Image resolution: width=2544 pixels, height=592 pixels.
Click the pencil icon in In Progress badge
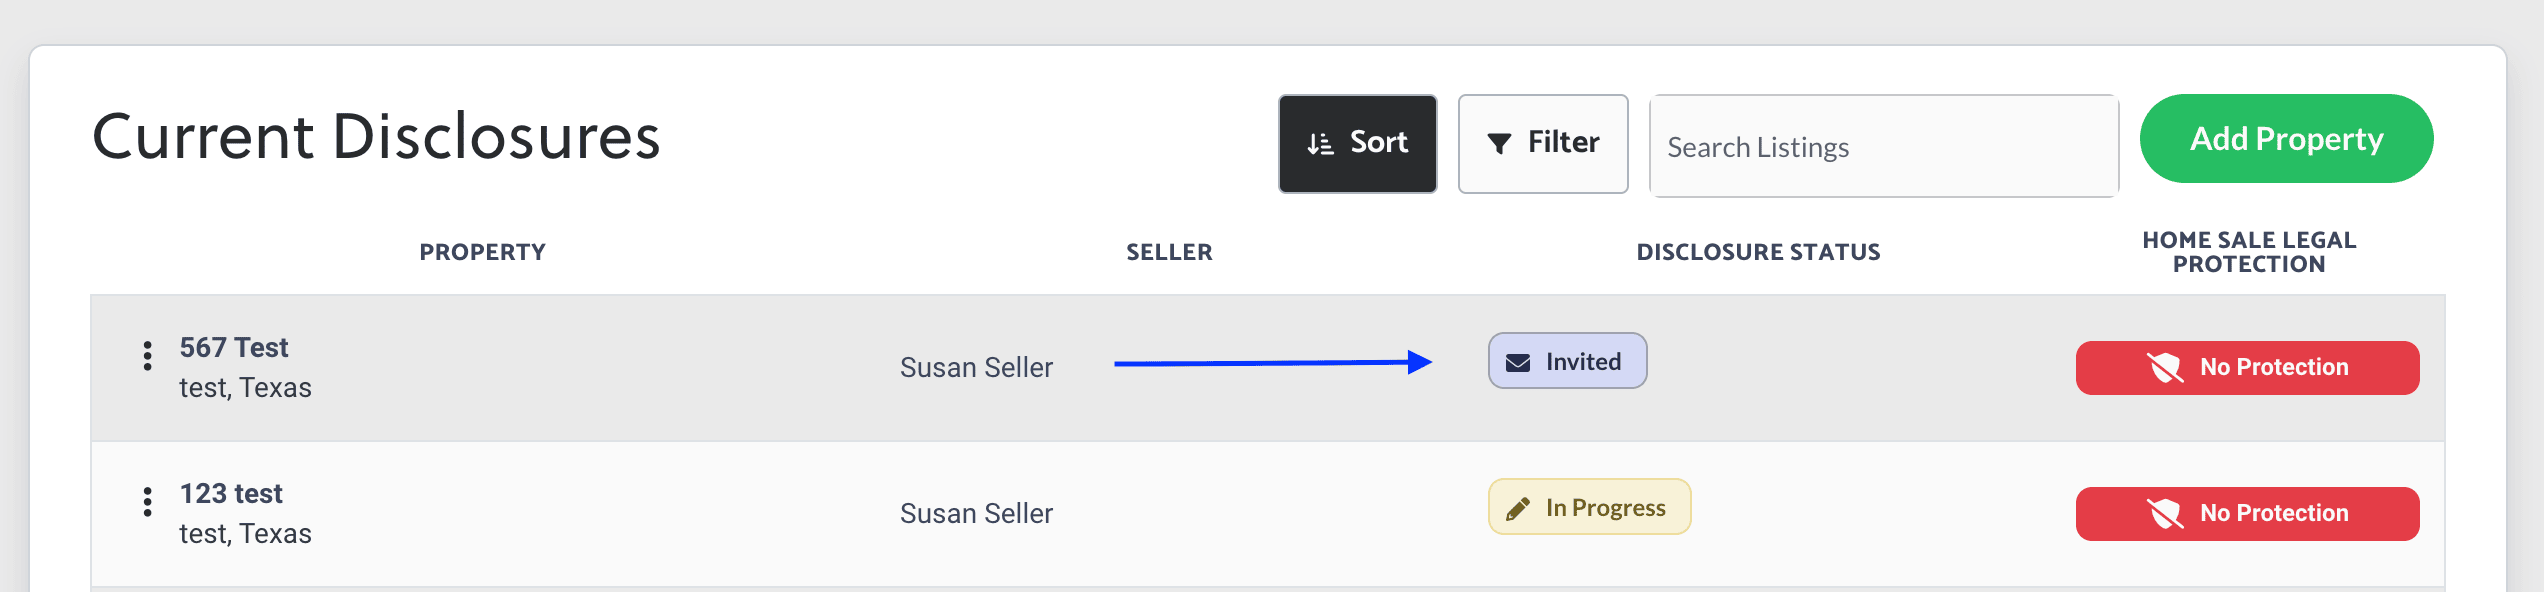click(x=1518, y=509)
